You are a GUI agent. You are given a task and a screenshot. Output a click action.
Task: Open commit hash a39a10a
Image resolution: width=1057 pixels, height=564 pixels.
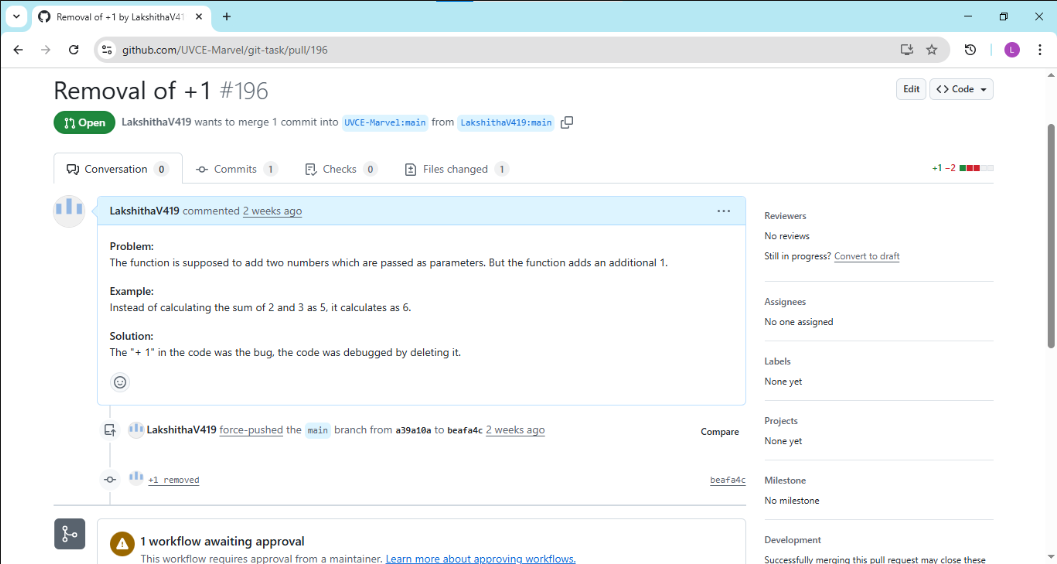pos(413,431)
